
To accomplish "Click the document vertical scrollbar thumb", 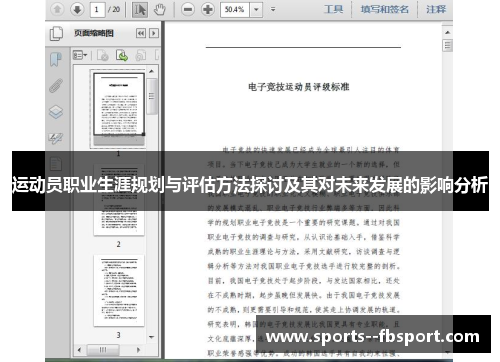I will click(x=448, y=45).
